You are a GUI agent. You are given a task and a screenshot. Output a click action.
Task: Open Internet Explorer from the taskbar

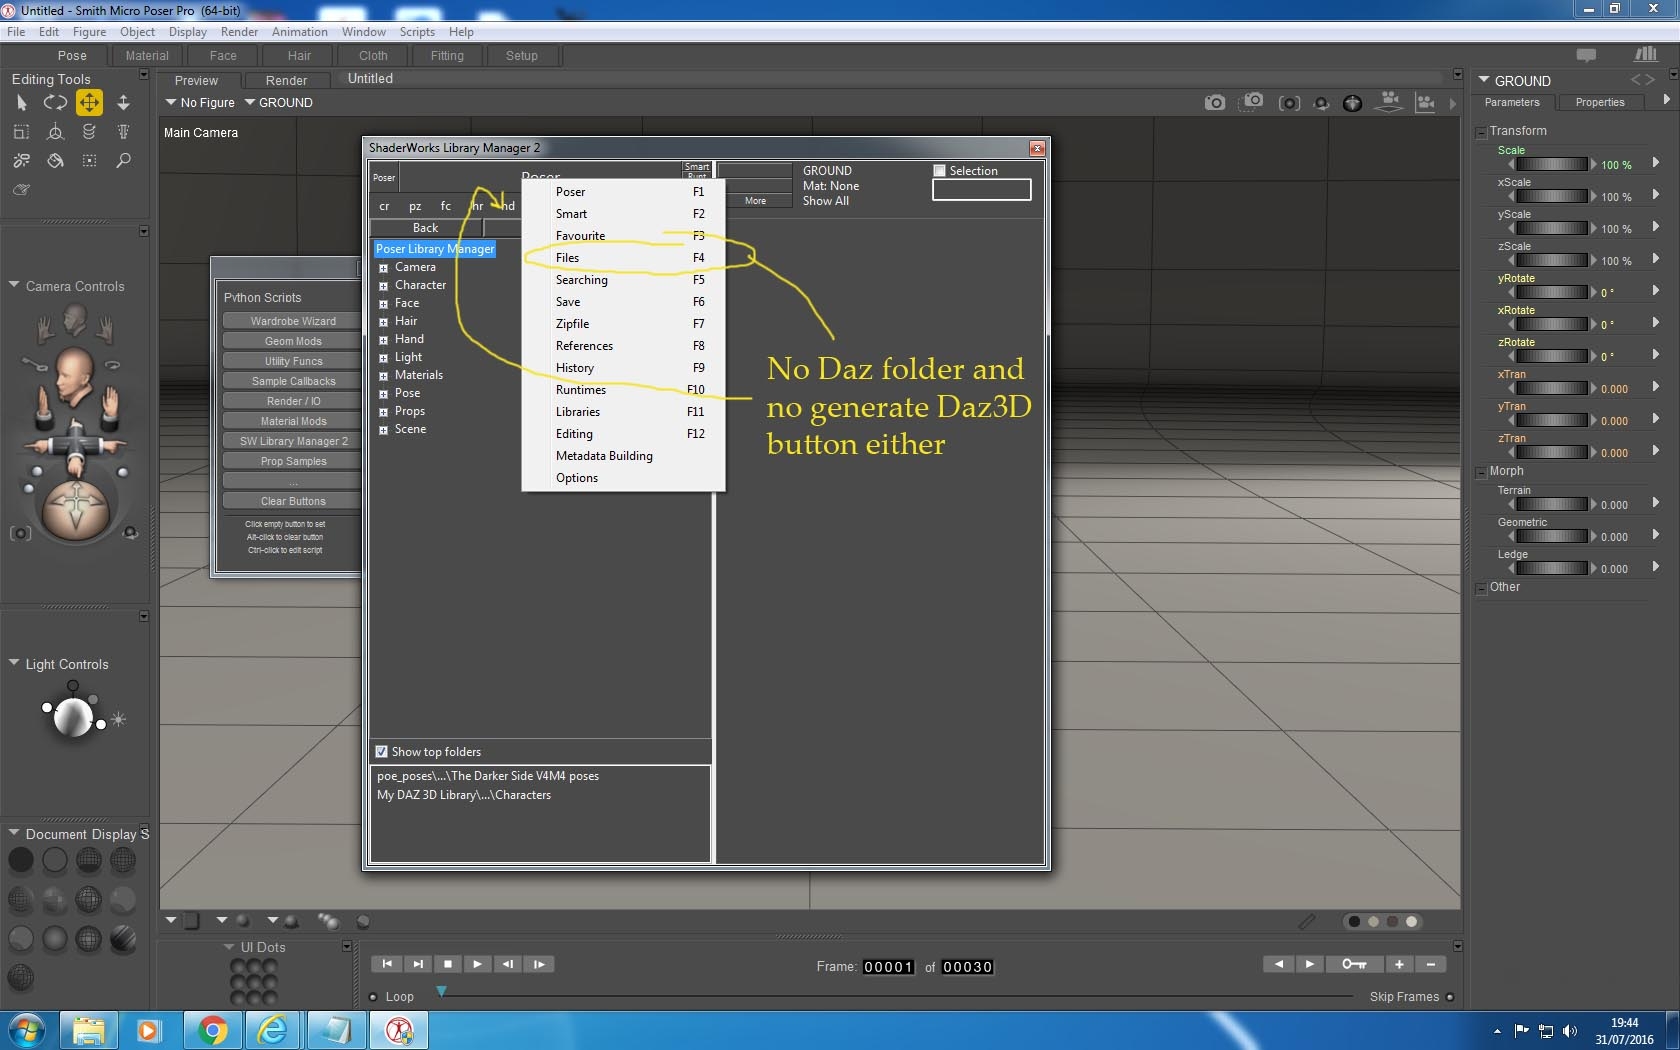click(273, 1030)
